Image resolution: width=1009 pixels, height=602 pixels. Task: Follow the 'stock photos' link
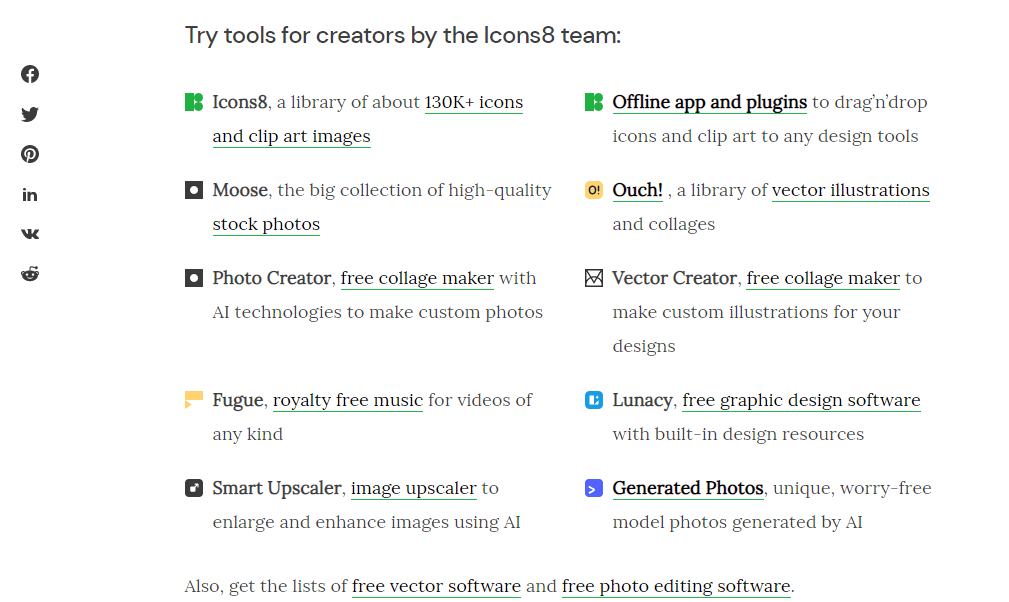point(266,224)
